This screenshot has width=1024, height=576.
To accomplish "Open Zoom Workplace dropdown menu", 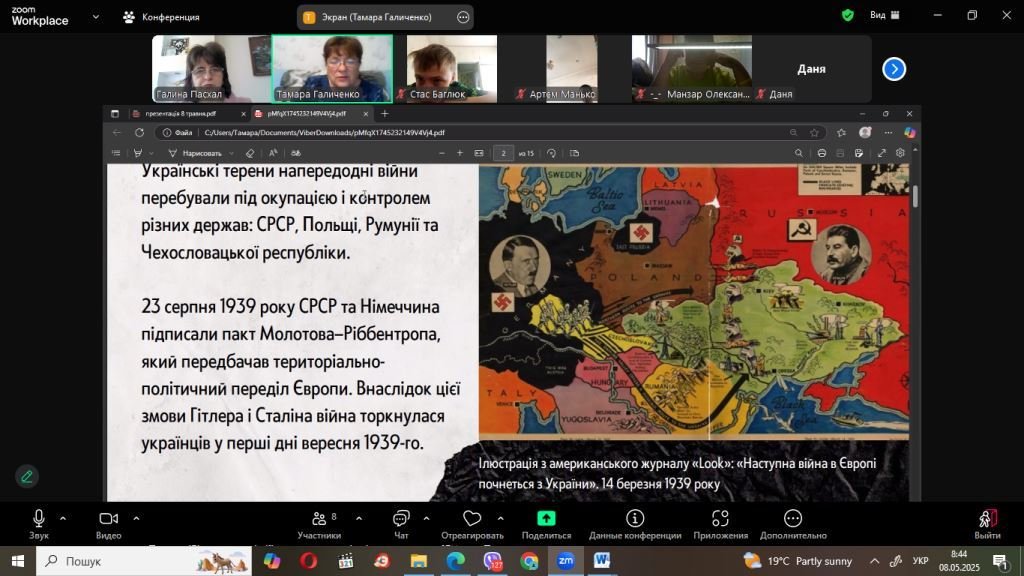I will [96, 17].
